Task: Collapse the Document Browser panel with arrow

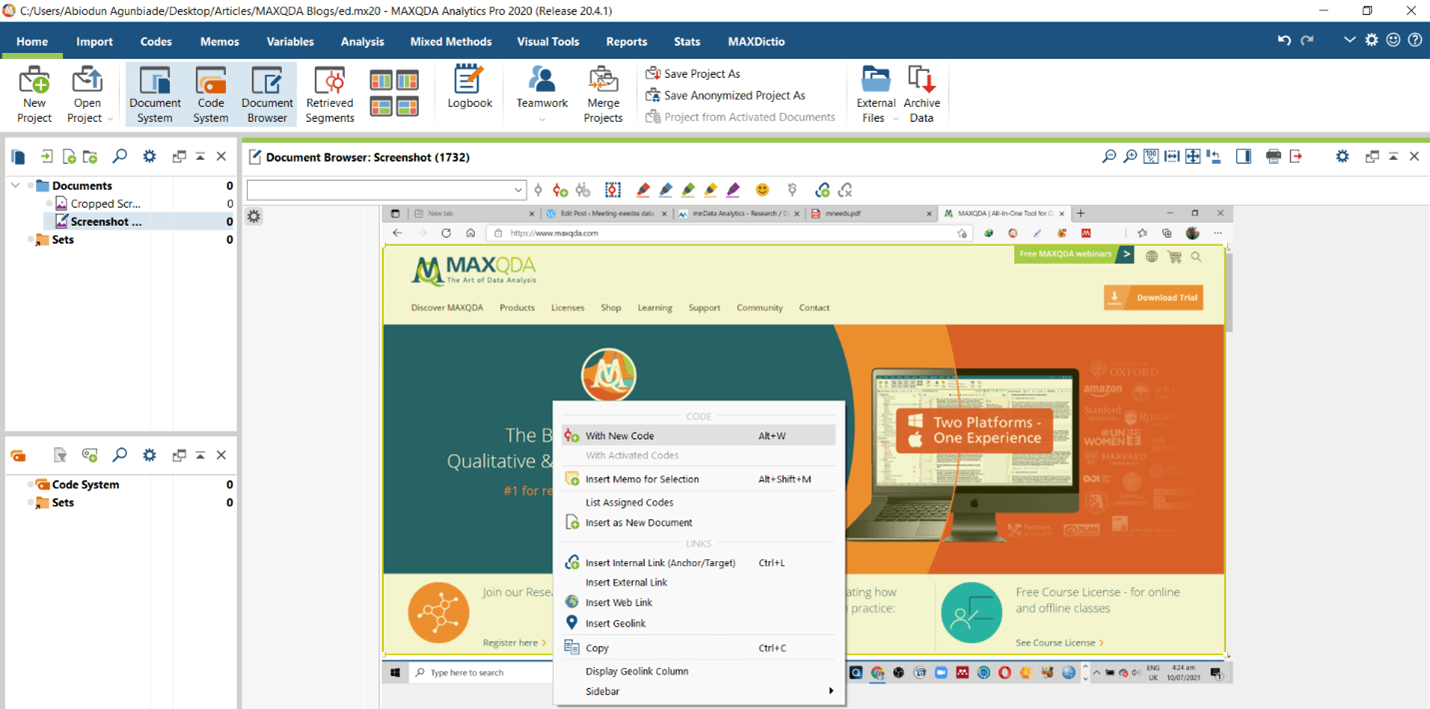Action: [x=1393, y=157]
